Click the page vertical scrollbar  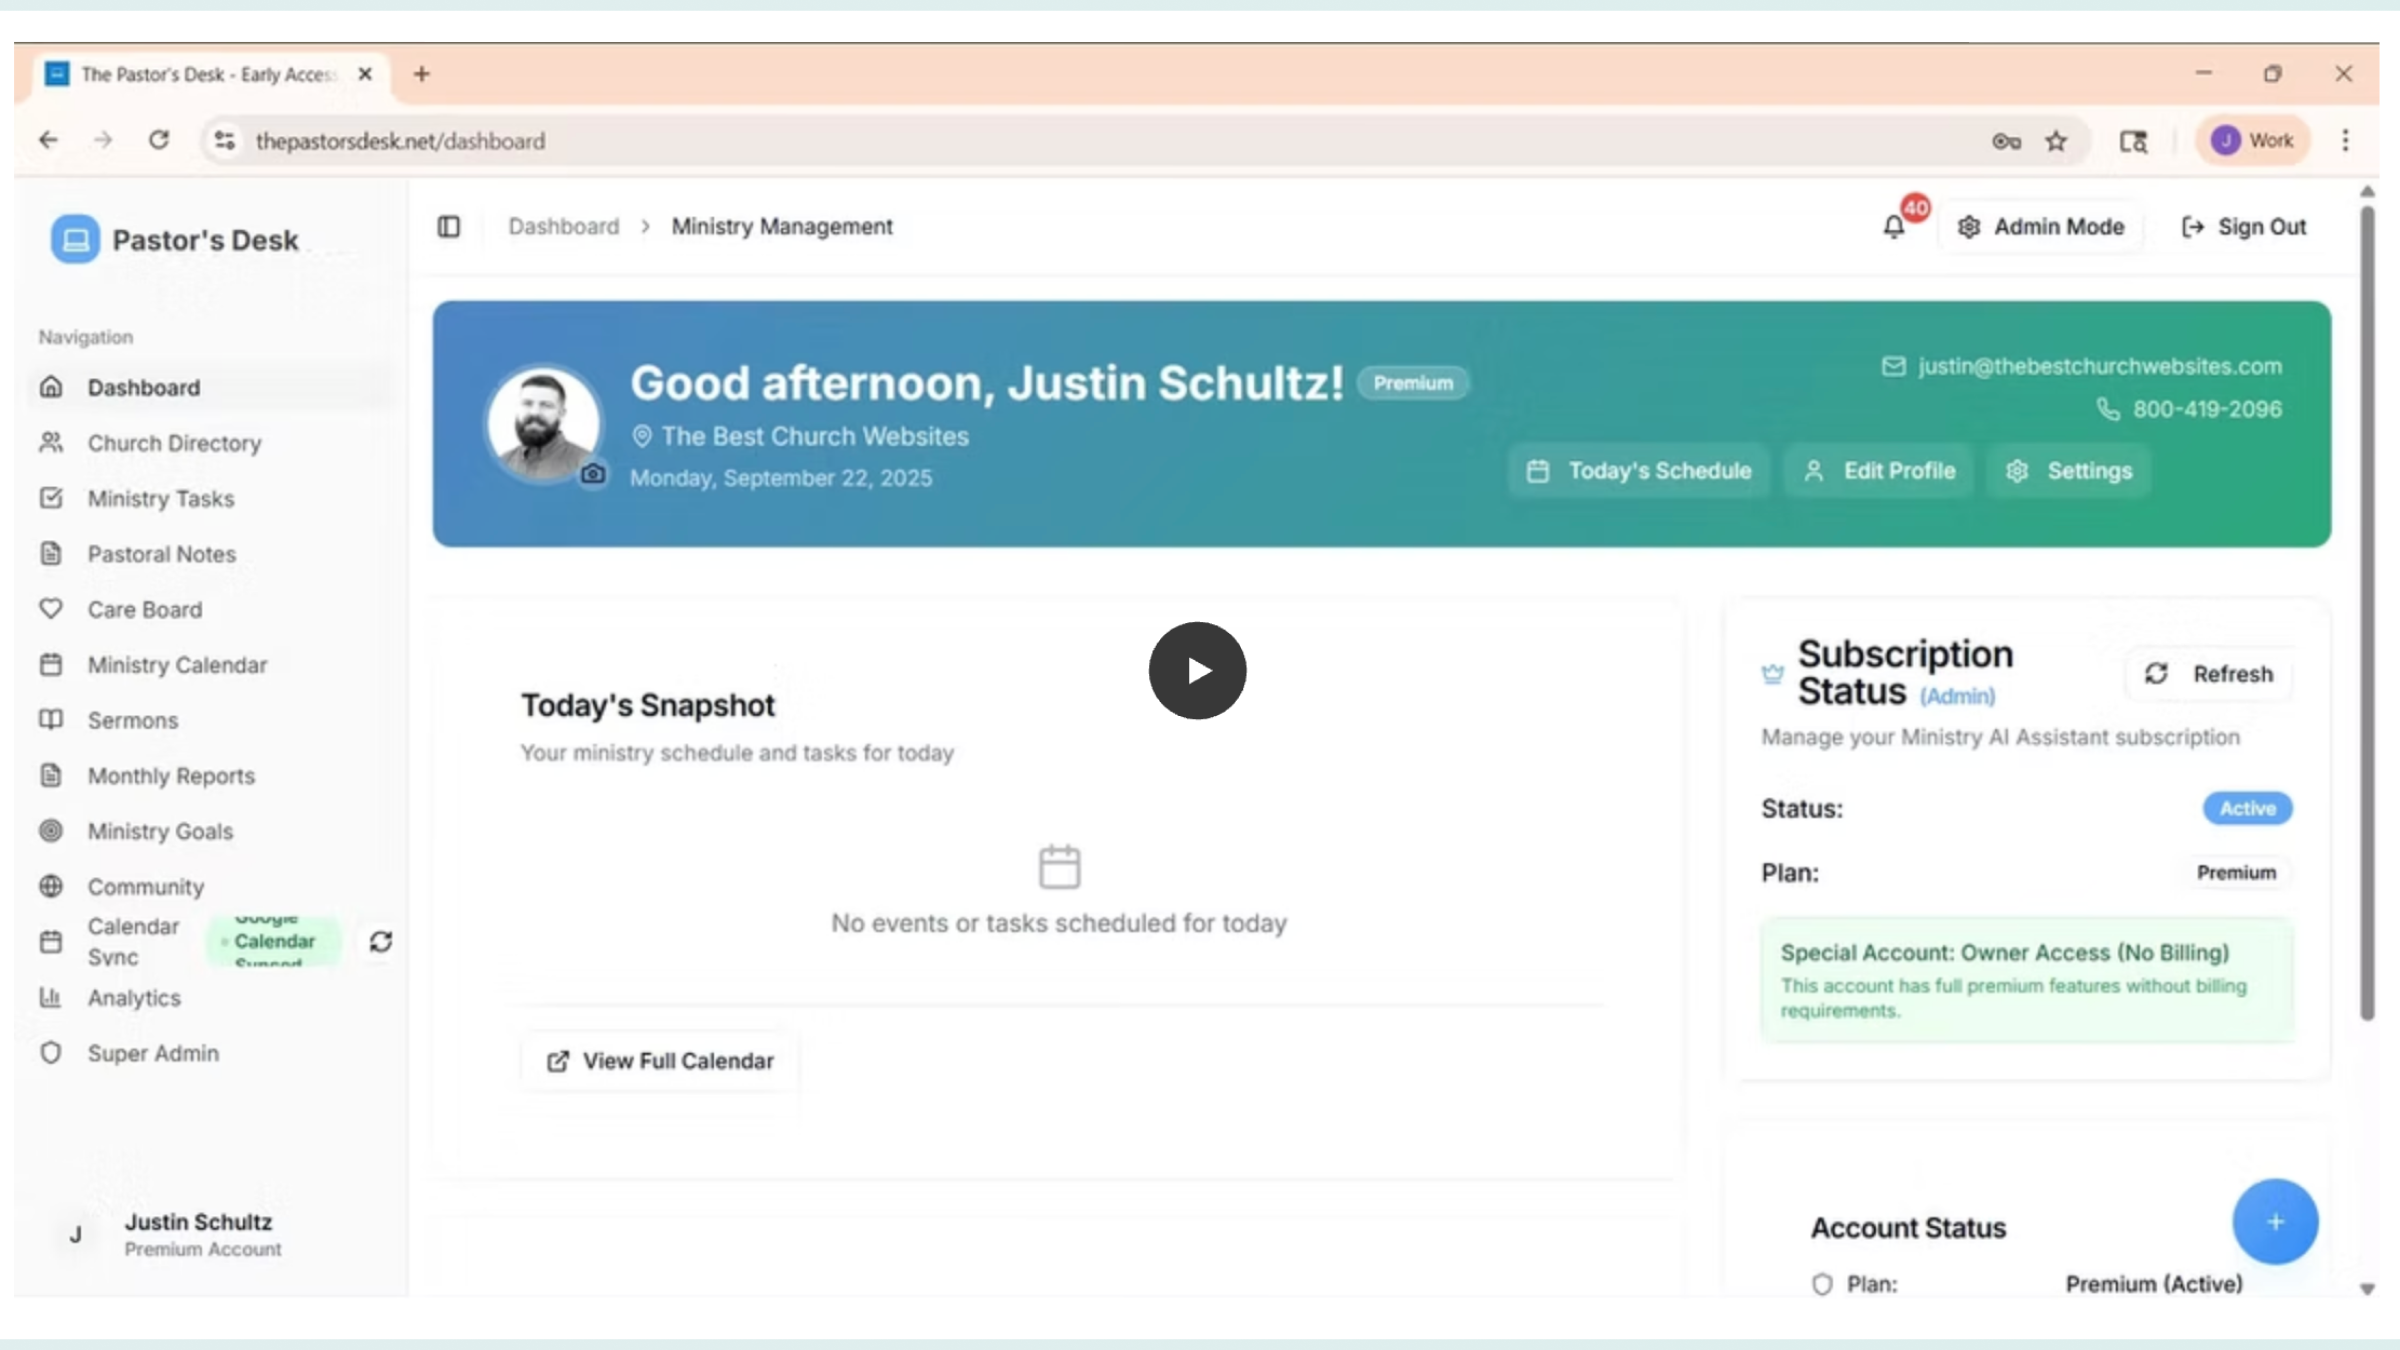pyautogui.click(x=2367, y=610)
